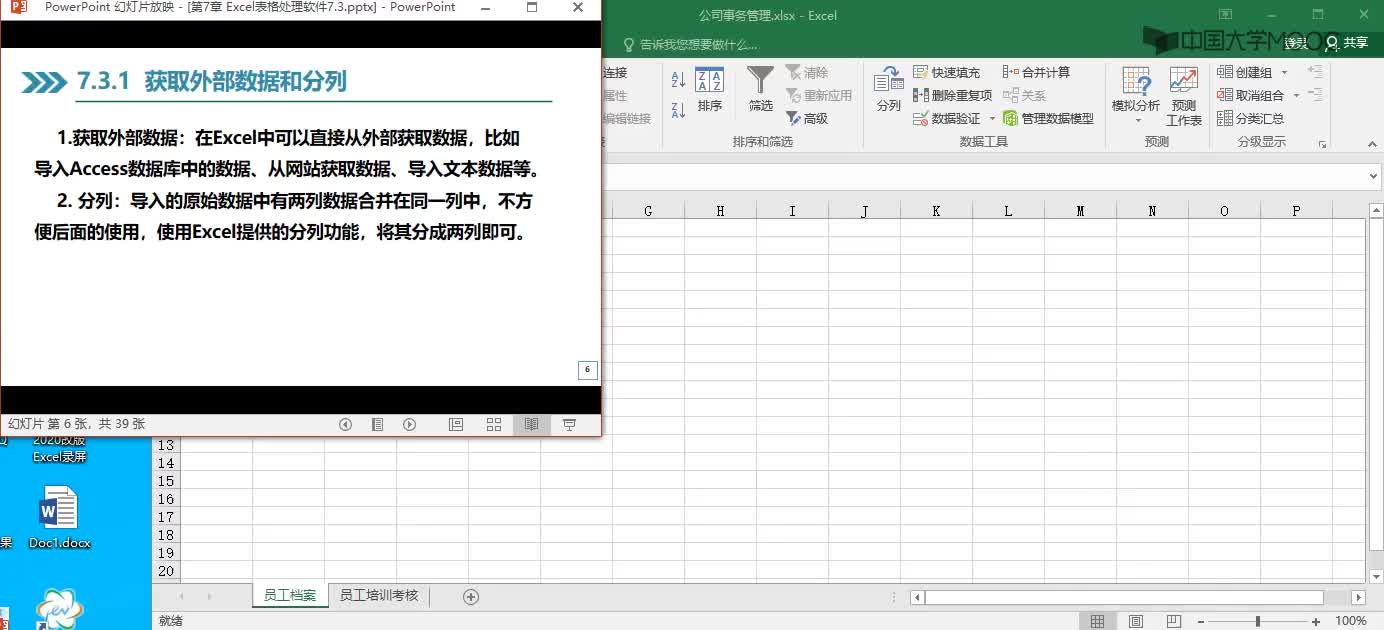Go to next slide in PowerPoint window
The width and height of the screenshot is (1384, 630).
[409, 424]
